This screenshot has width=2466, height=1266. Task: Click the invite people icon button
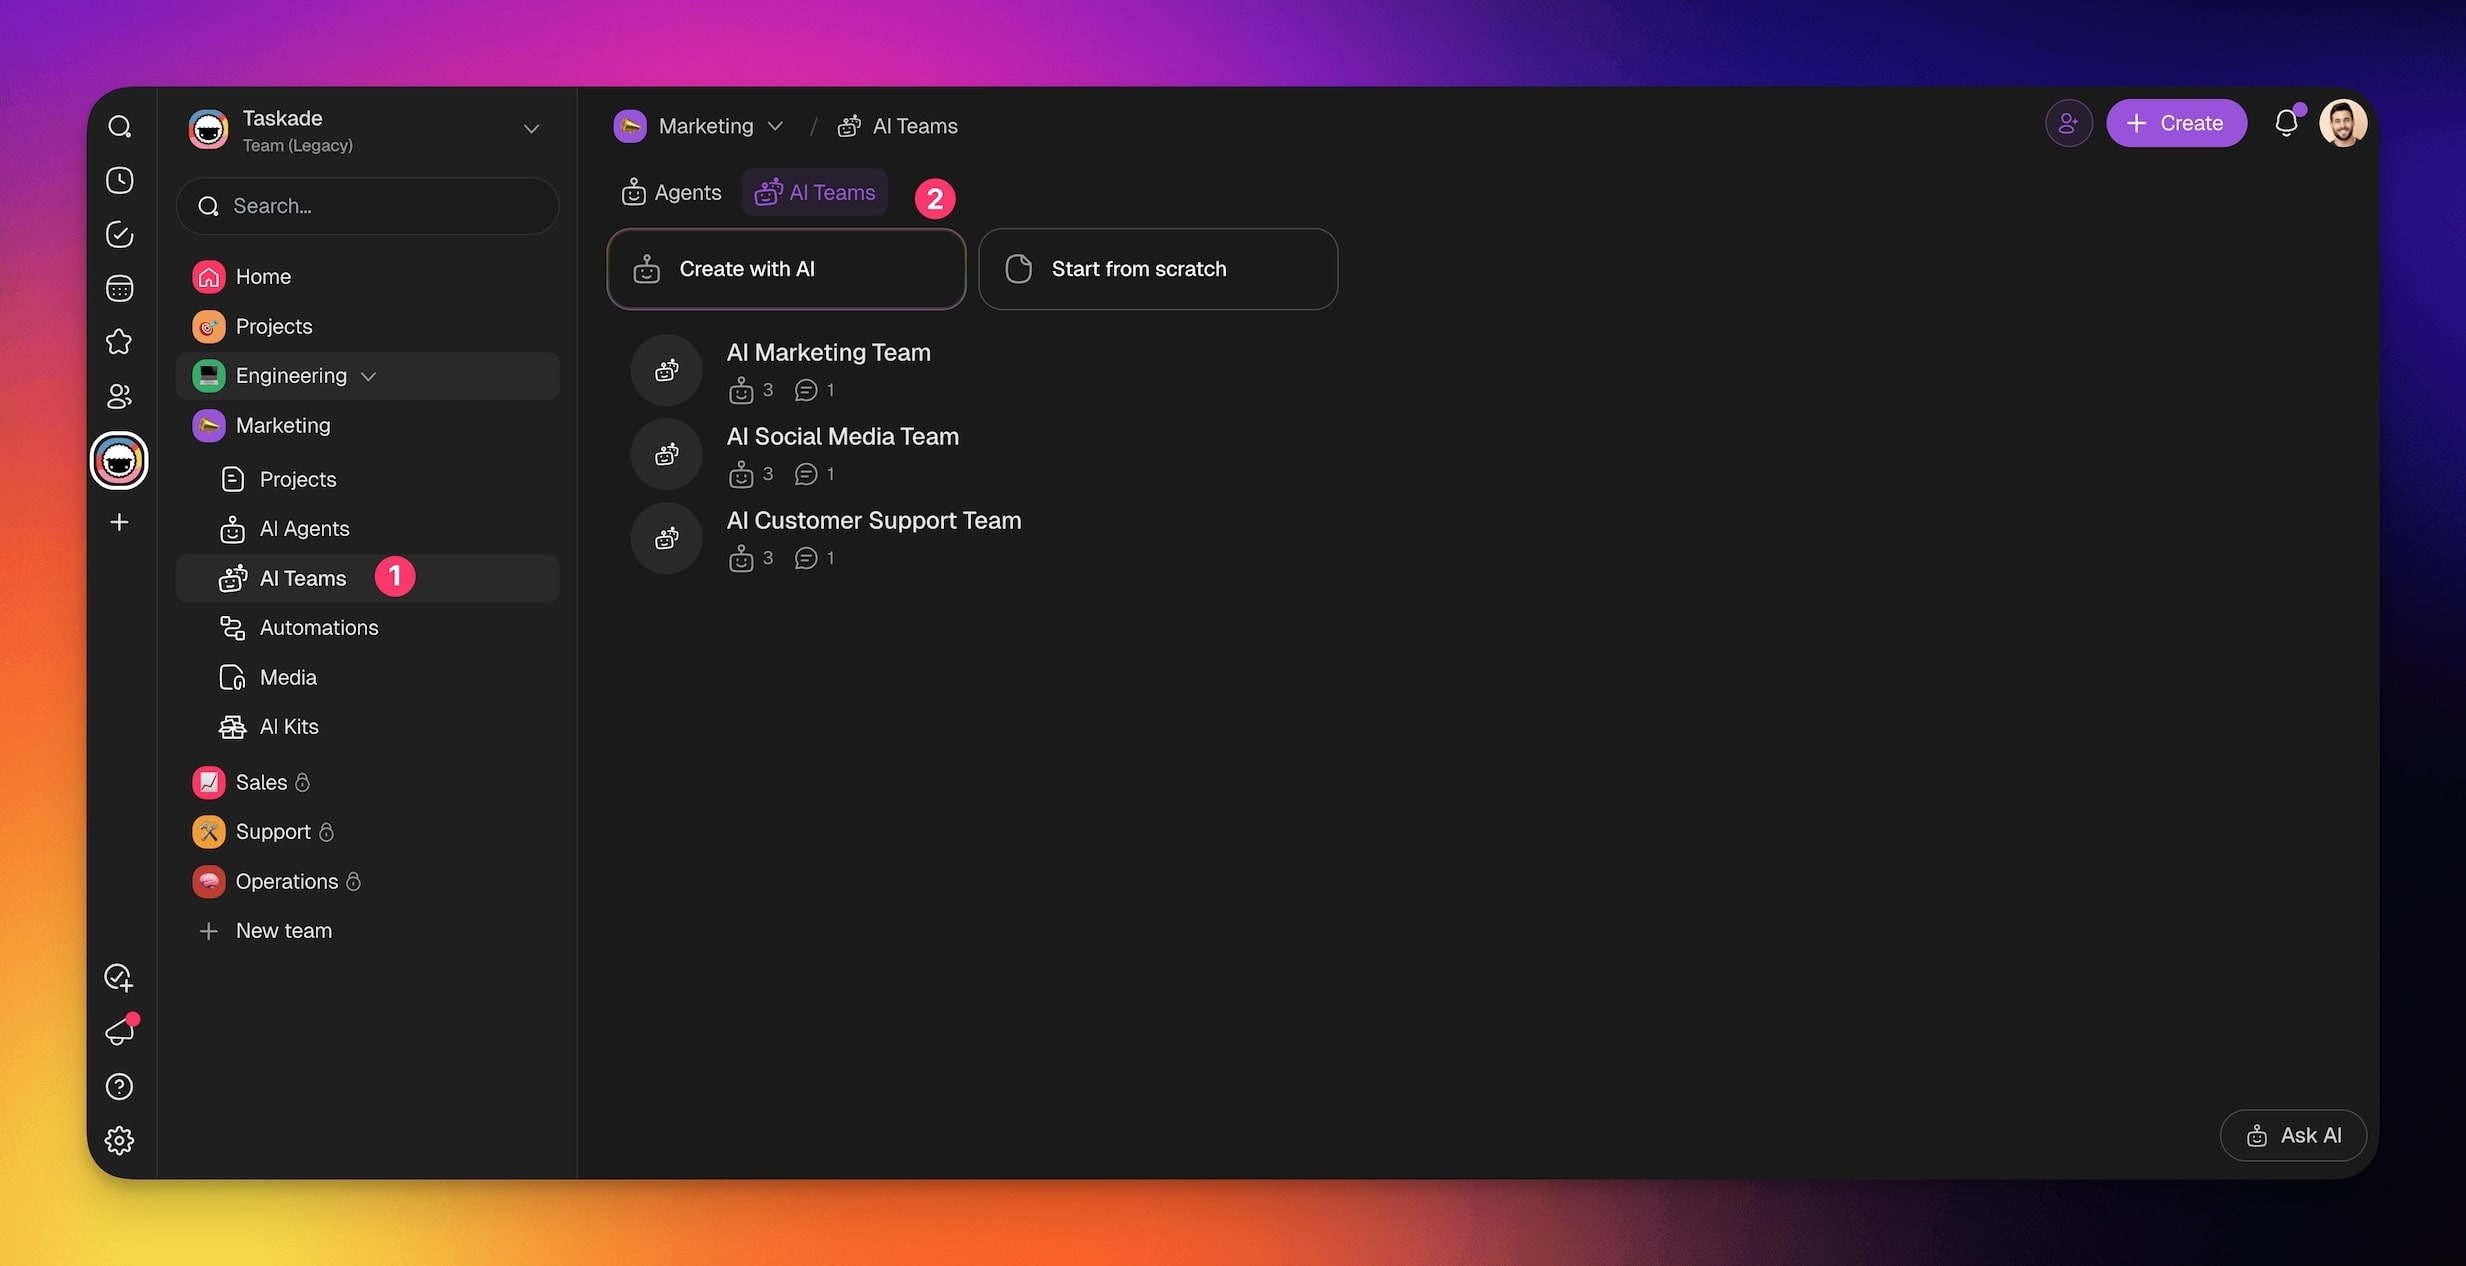click(x=2068, y=123)
